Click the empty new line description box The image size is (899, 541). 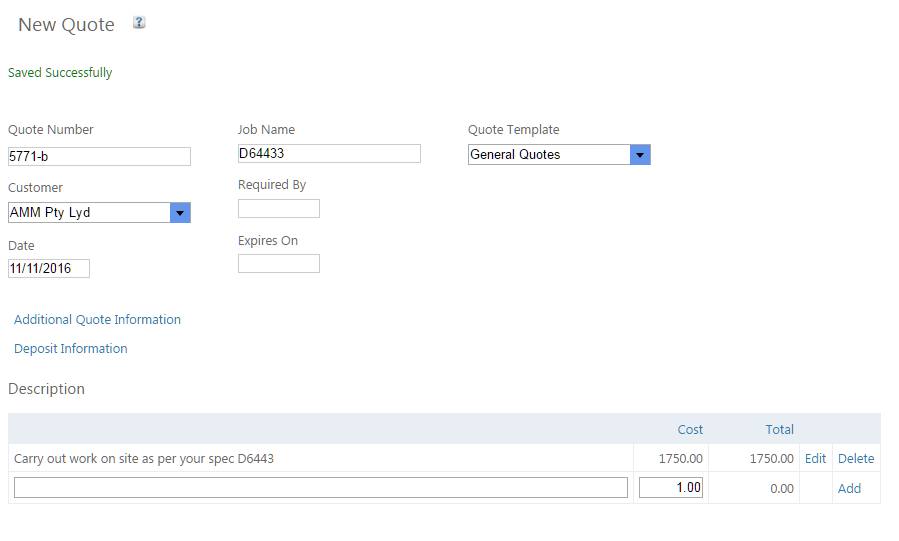tap(320, 488)
